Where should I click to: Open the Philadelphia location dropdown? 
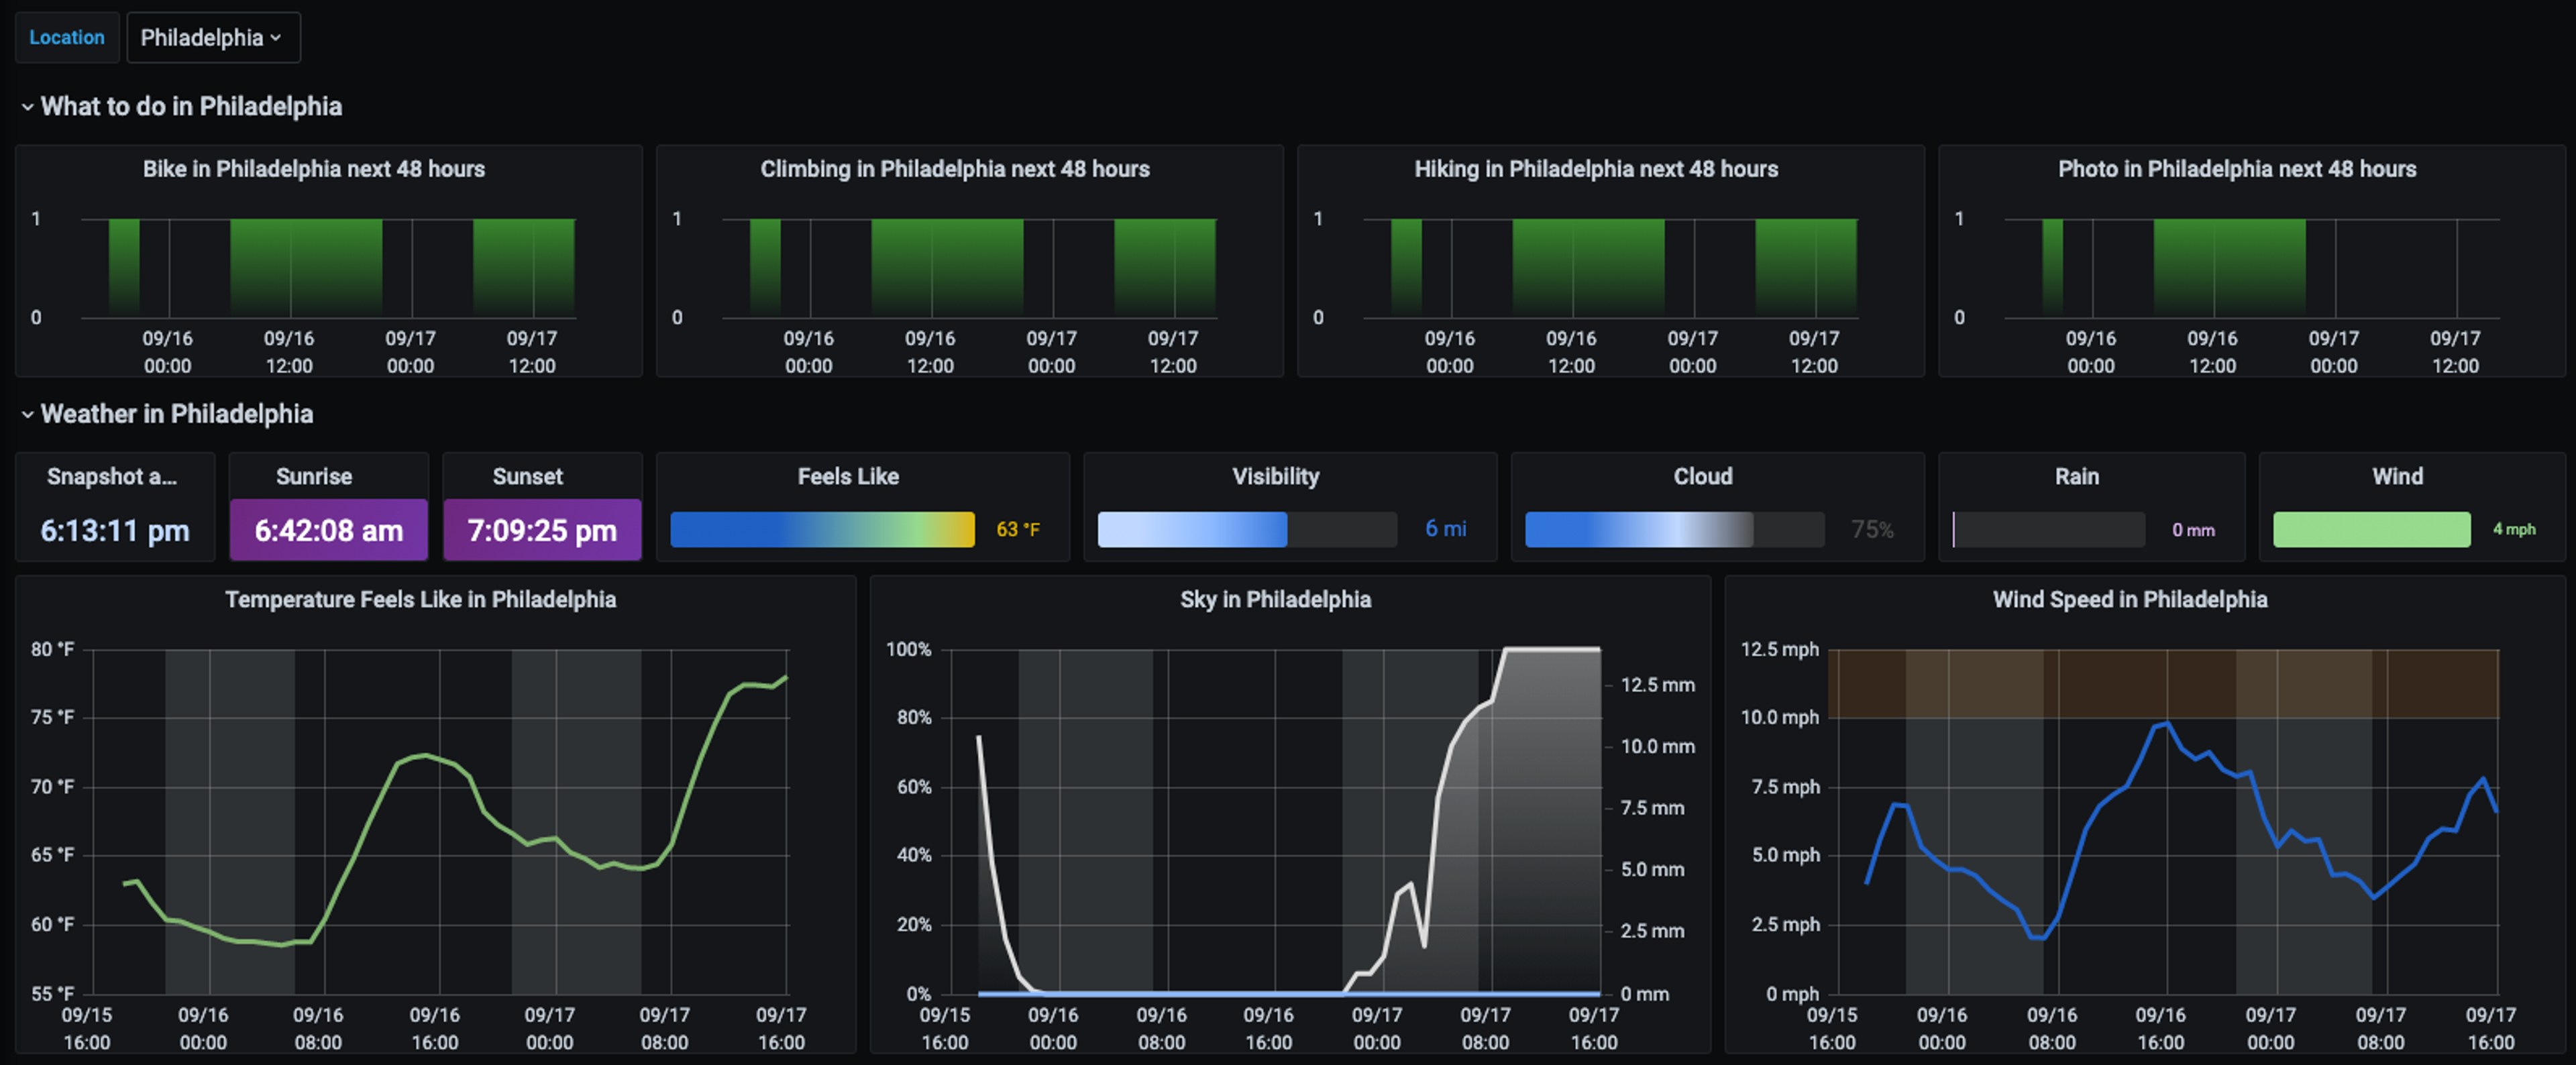213,38
